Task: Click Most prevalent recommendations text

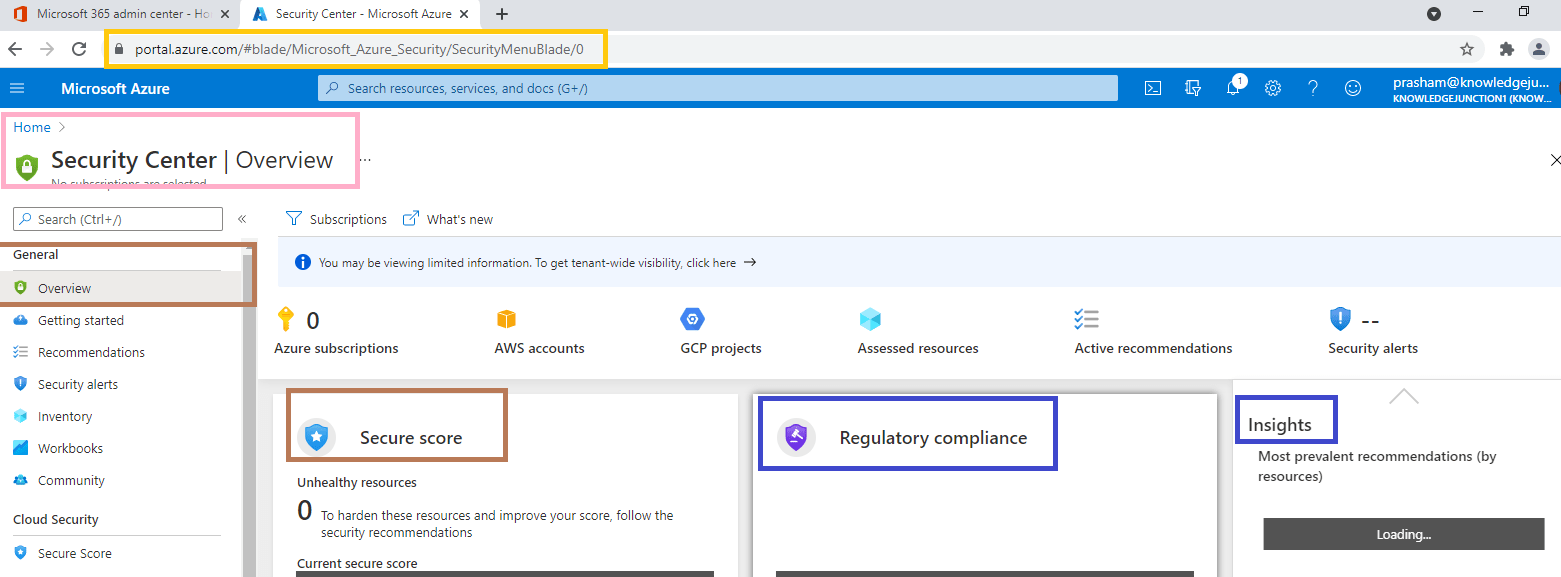Action: (1377, 466)
